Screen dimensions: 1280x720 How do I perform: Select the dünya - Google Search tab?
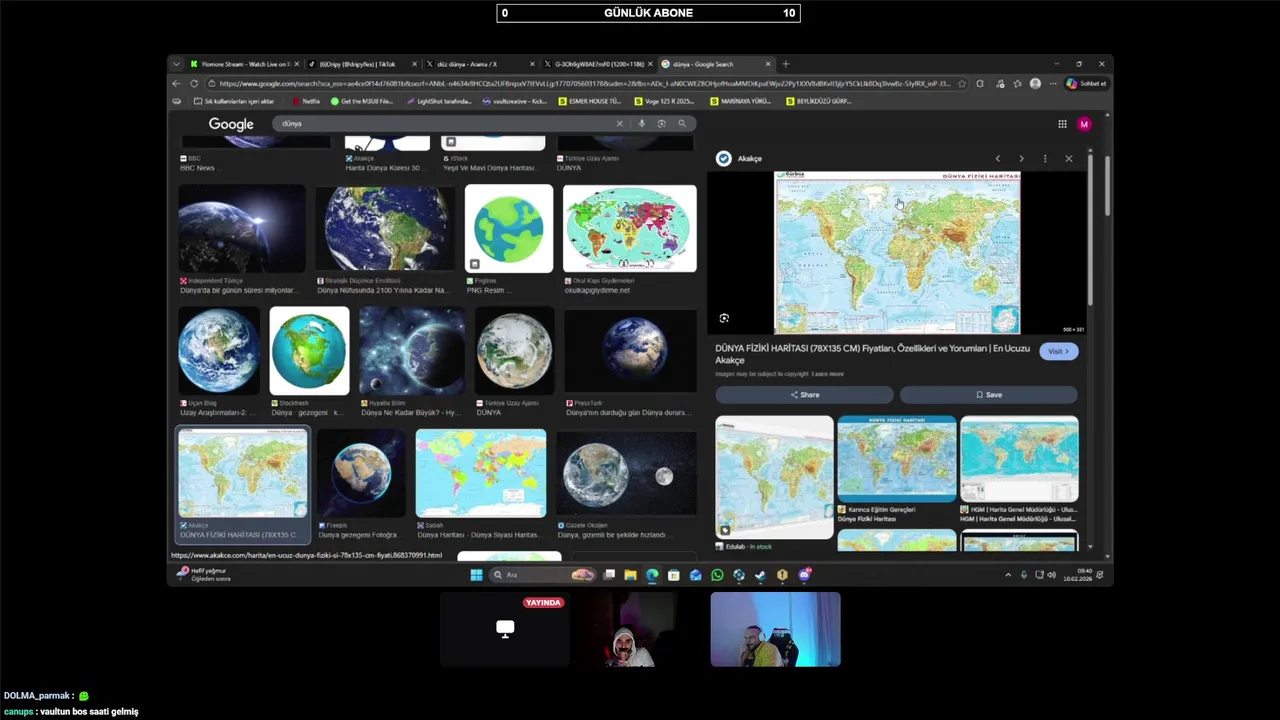point(717,64)
